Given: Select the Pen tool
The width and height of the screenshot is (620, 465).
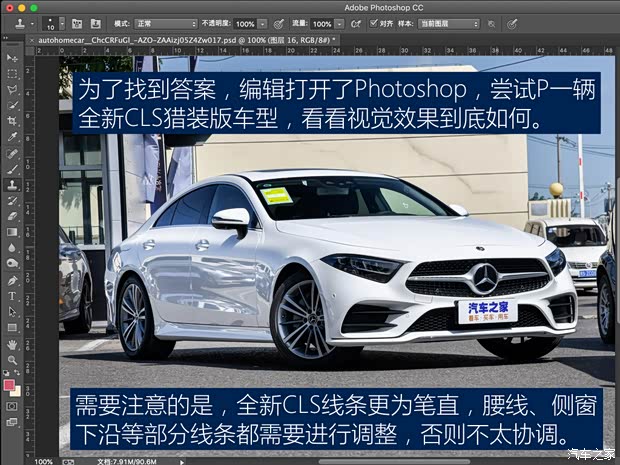Looking at the screenshot, I should 12,280.
